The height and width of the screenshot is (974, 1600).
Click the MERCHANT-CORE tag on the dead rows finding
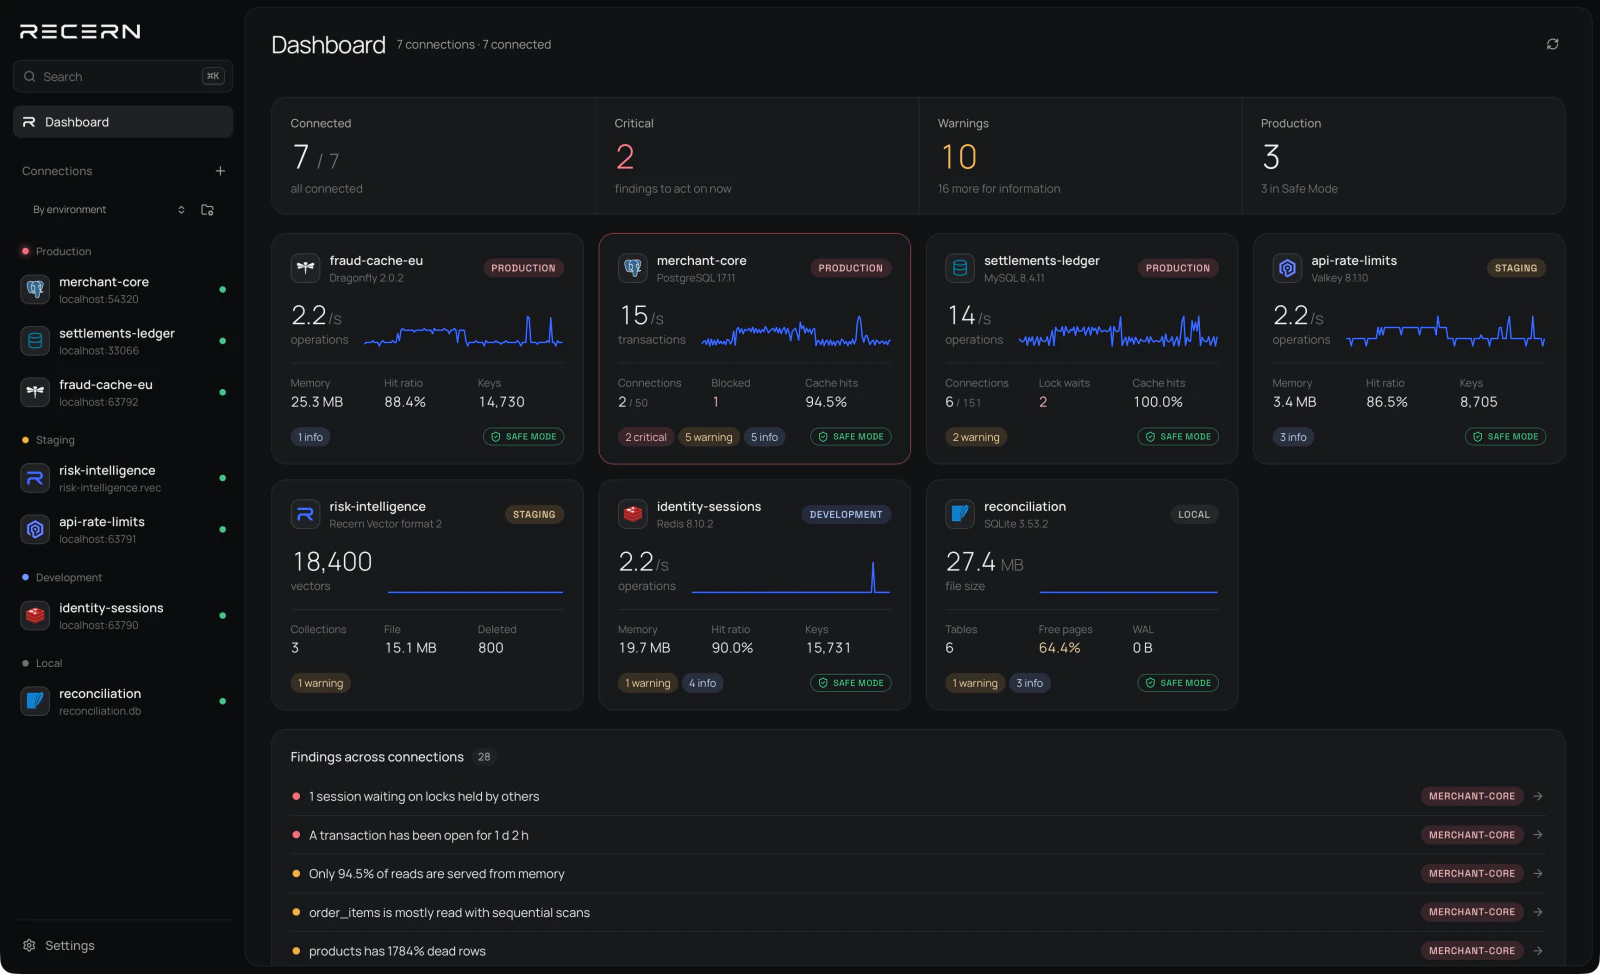(1472, 951)
